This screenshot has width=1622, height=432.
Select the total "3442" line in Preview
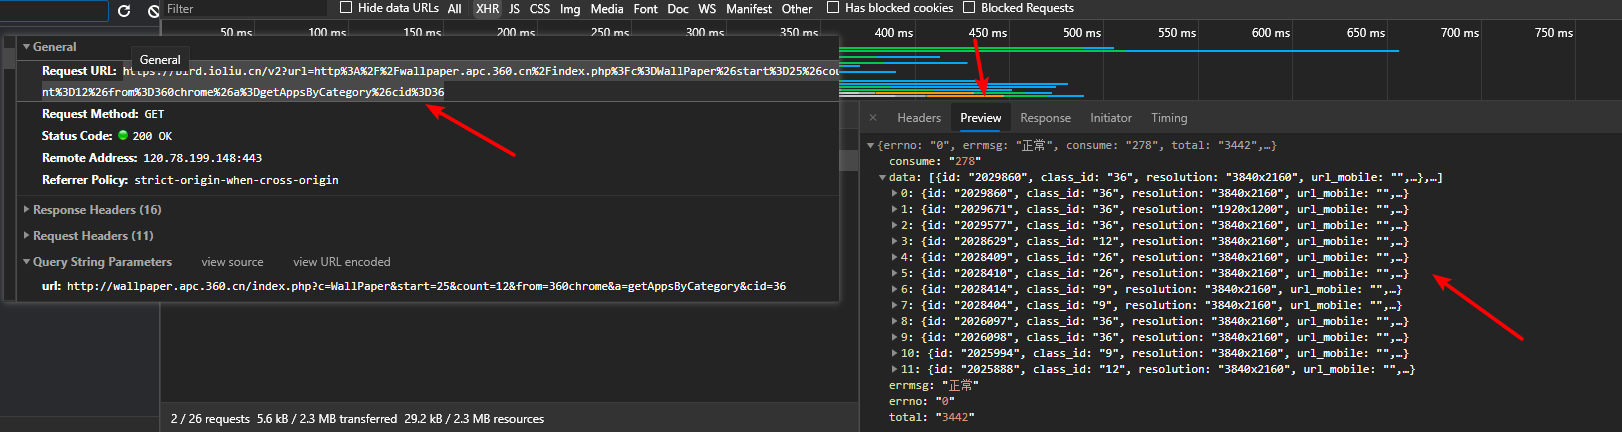click(x=931, y=418)
